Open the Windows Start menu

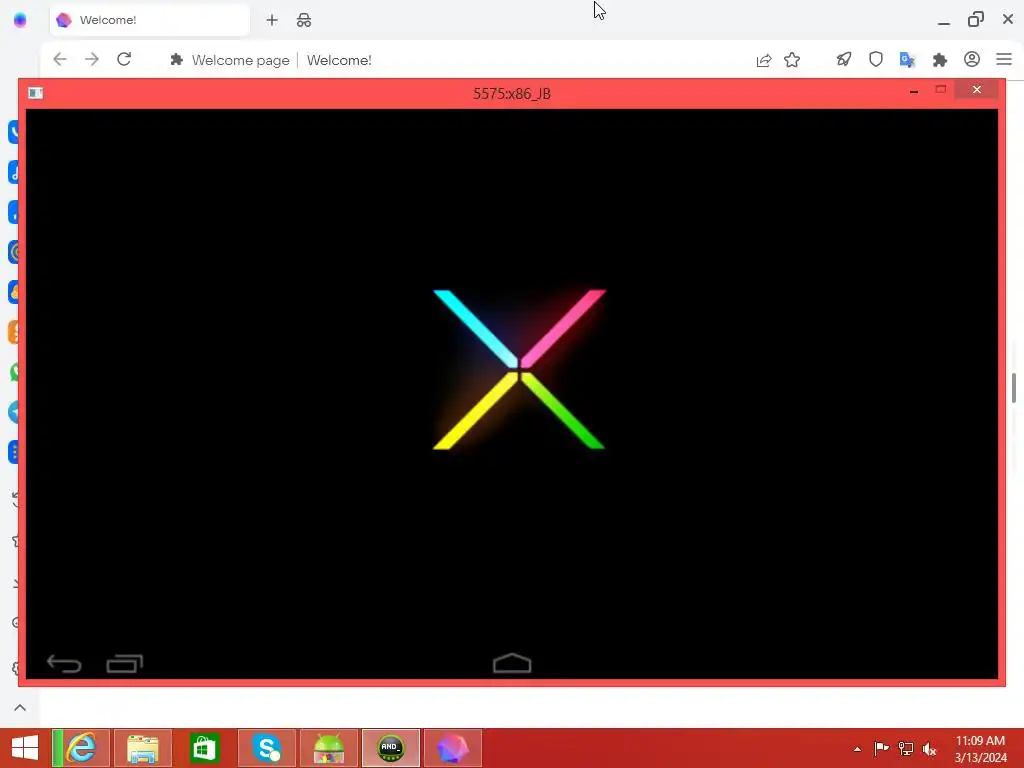(25, 748)
